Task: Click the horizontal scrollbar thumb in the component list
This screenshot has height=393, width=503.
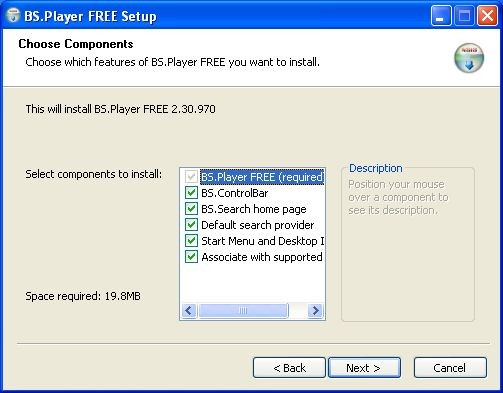Action: click(243, 311)
